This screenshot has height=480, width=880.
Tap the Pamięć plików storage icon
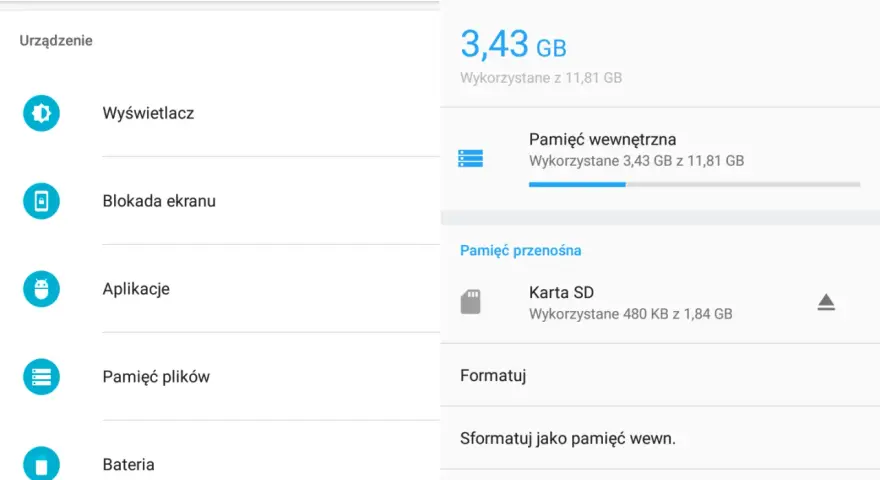(41, 377)
